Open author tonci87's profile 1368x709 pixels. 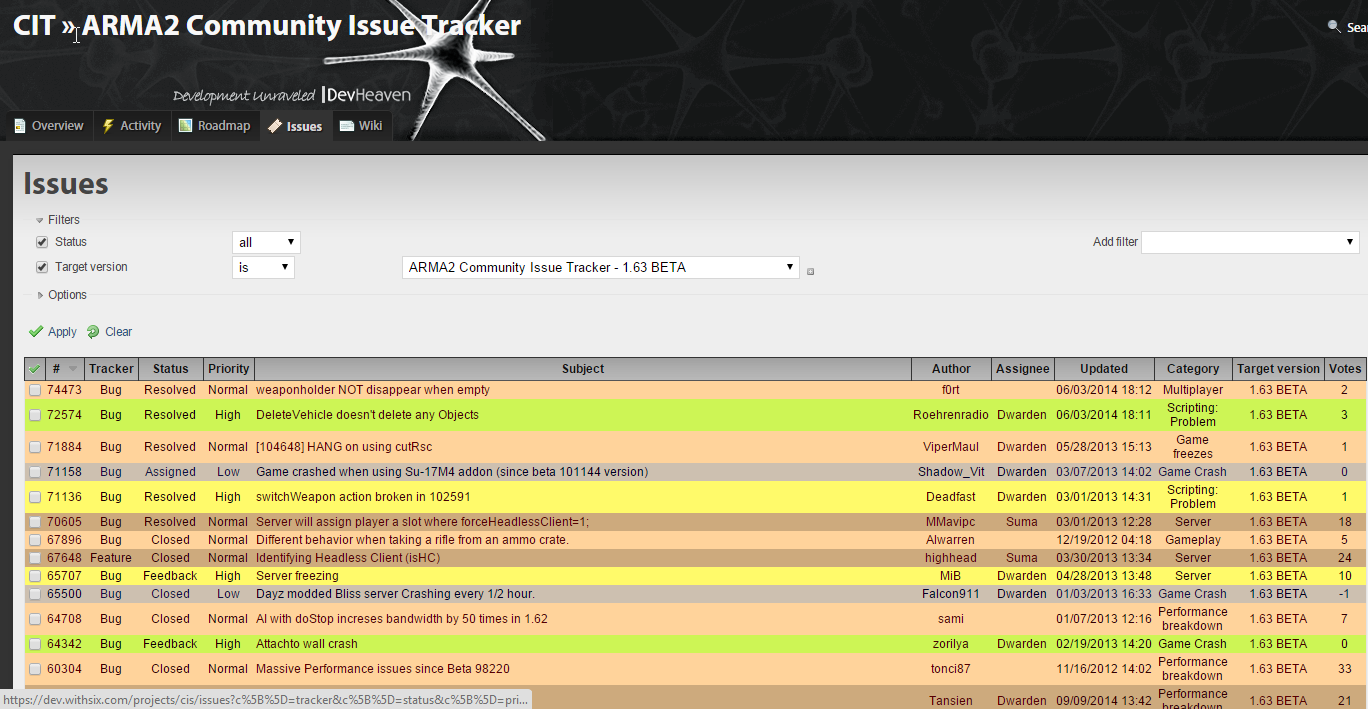coord(951,669)
